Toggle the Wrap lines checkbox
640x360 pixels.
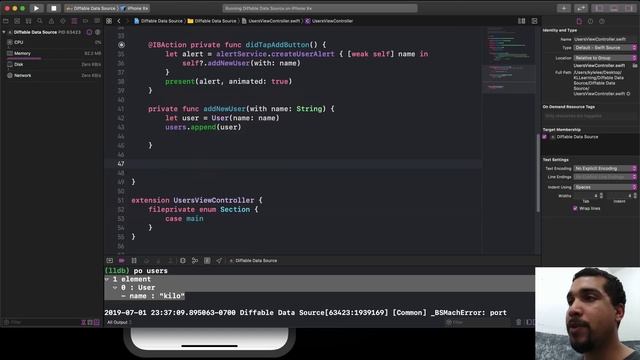[575, 208]
